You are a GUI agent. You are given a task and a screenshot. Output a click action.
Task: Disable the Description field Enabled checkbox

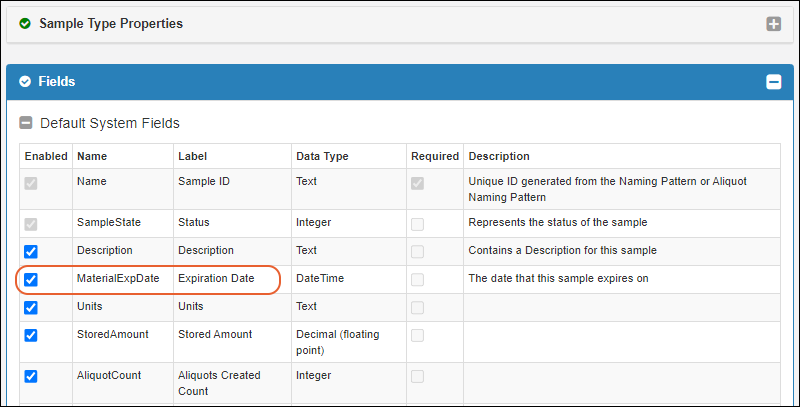[31, 251]
